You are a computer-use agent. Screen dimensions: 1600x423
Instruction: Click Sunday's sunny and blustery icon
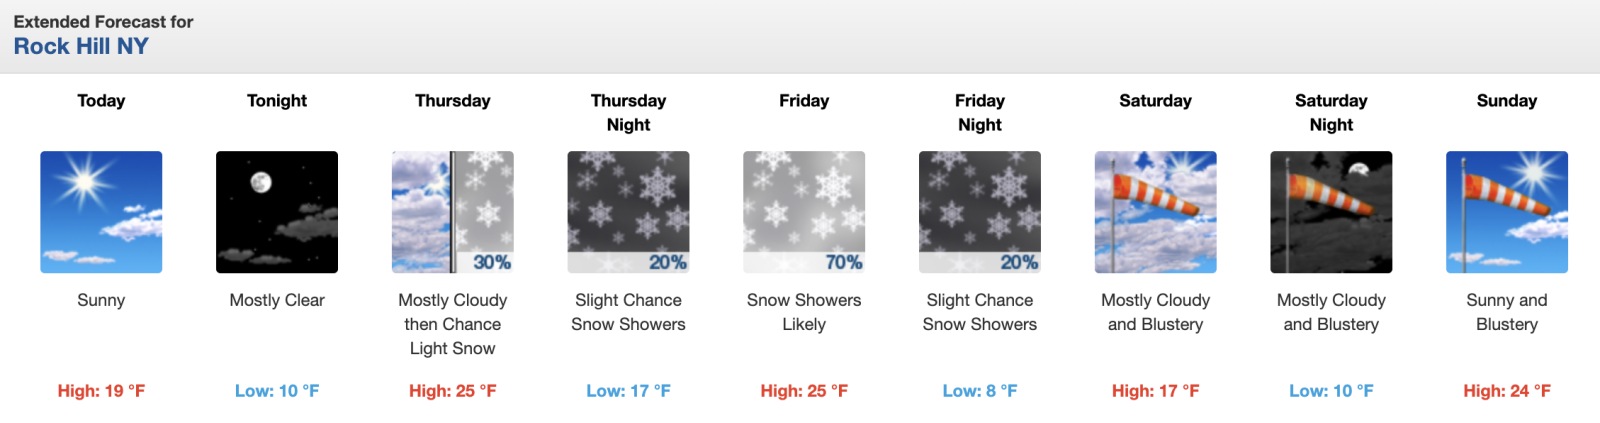(x=1507, y=212)
